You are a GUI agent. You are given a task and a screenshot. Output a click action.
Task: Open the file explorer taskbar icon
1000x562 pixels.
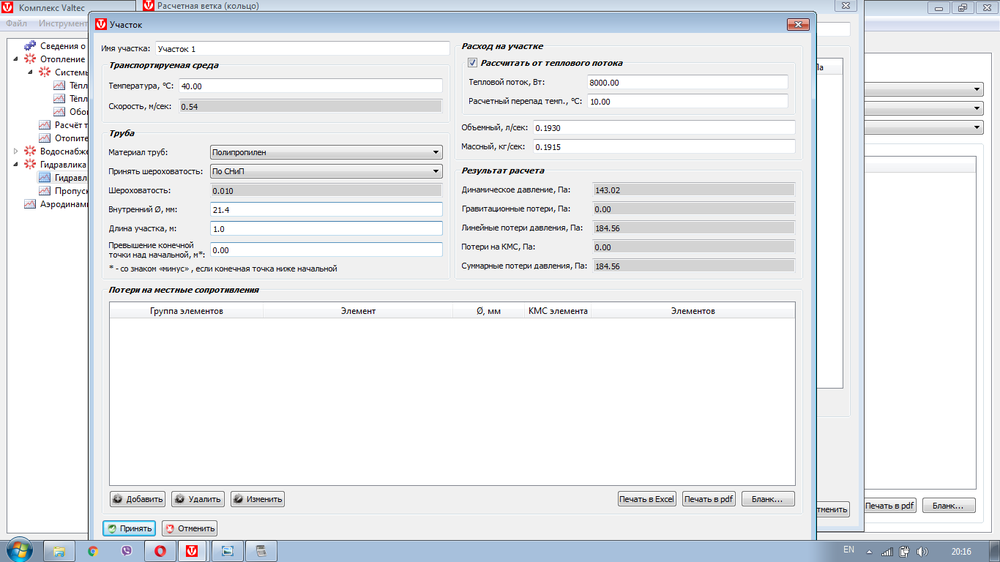pyautogui.click(x=59, y=551)
